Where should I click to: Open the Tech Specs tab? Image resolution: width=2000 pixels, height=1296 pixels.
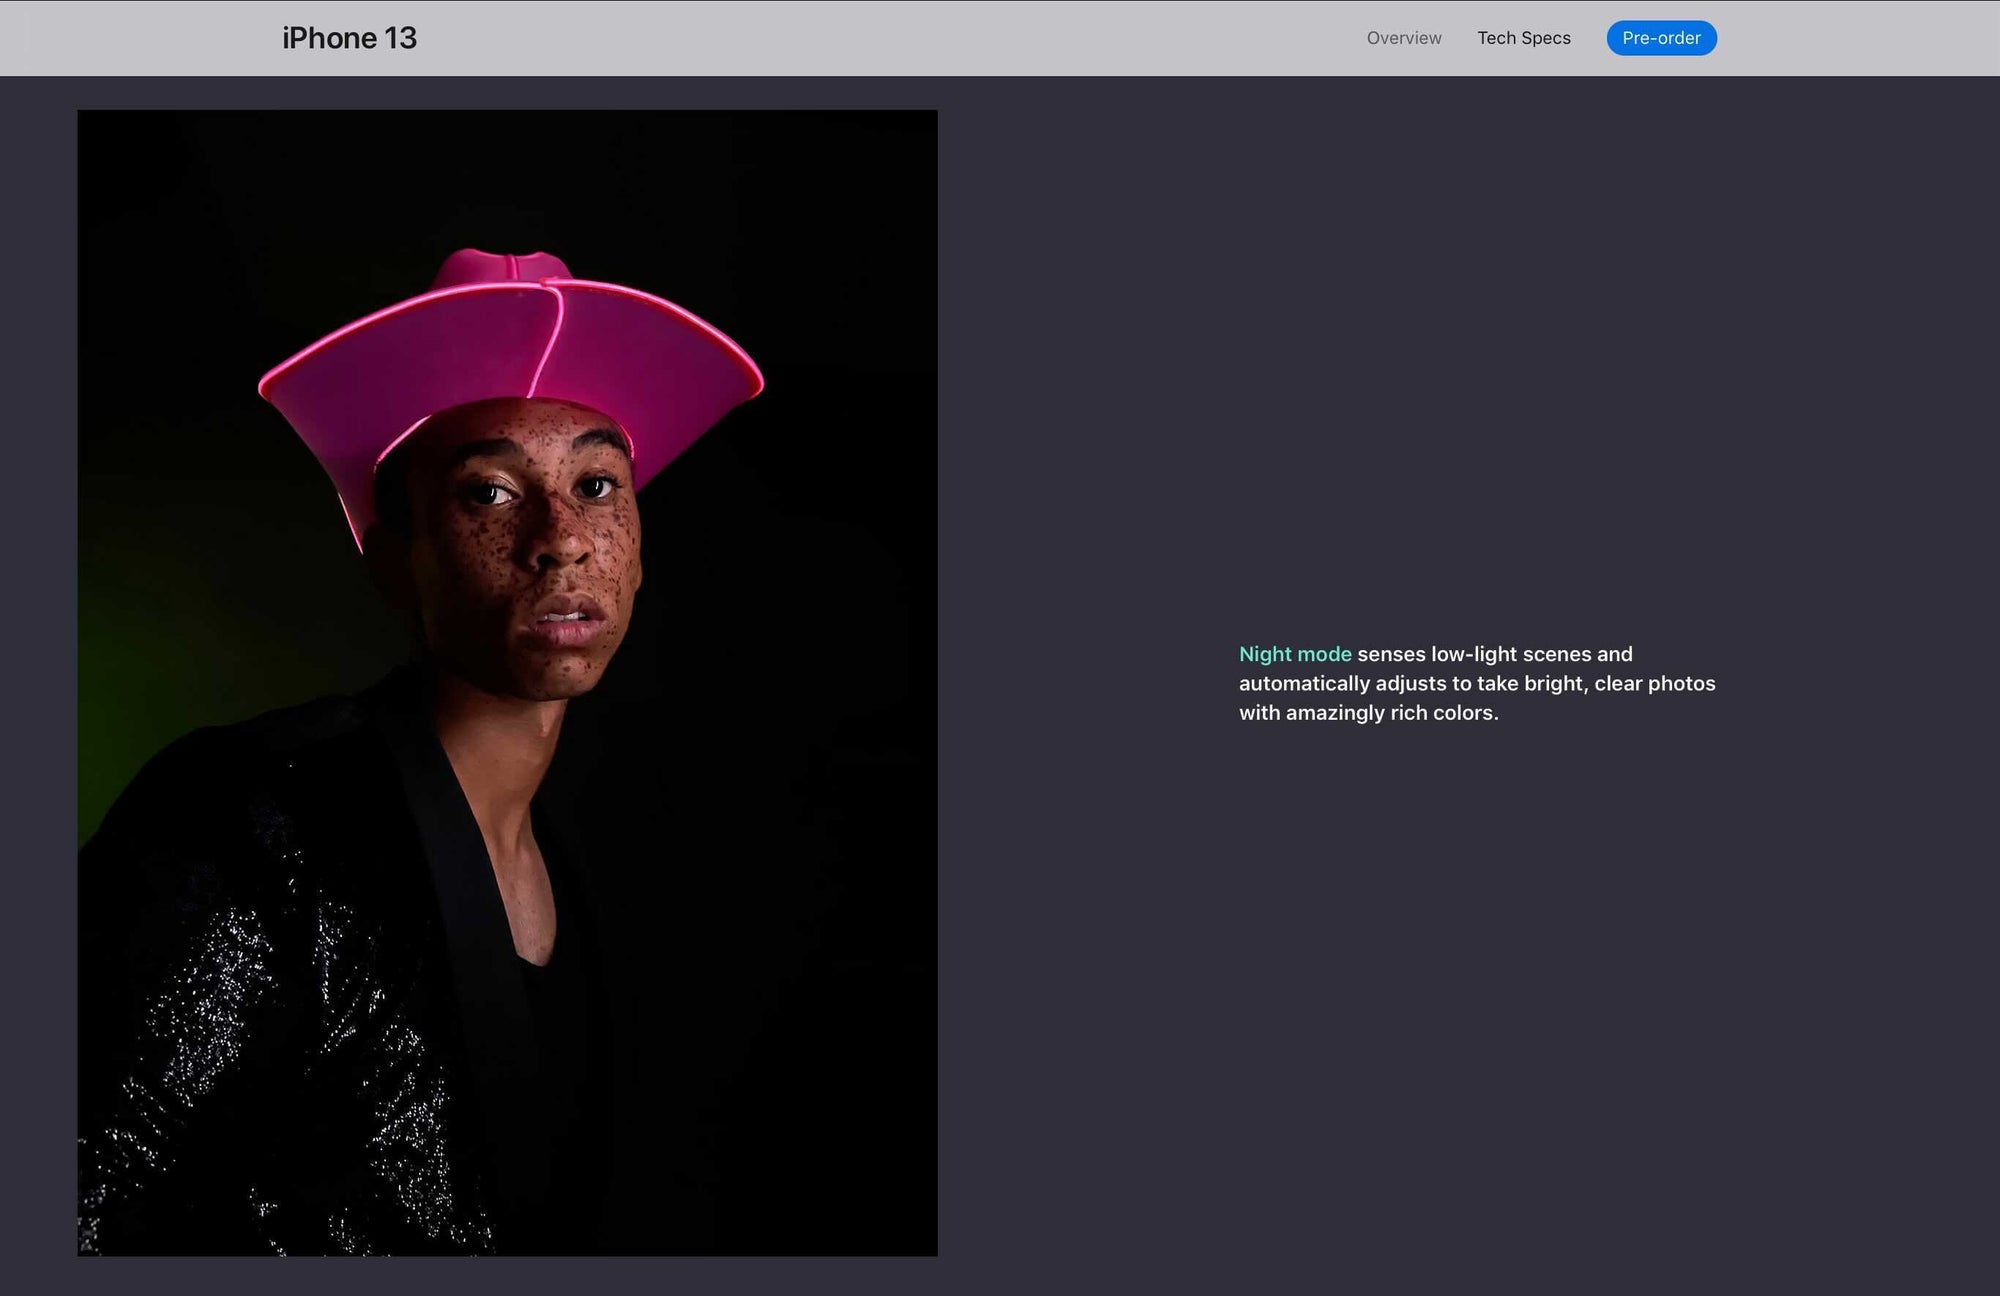(x=1523, y=38)
